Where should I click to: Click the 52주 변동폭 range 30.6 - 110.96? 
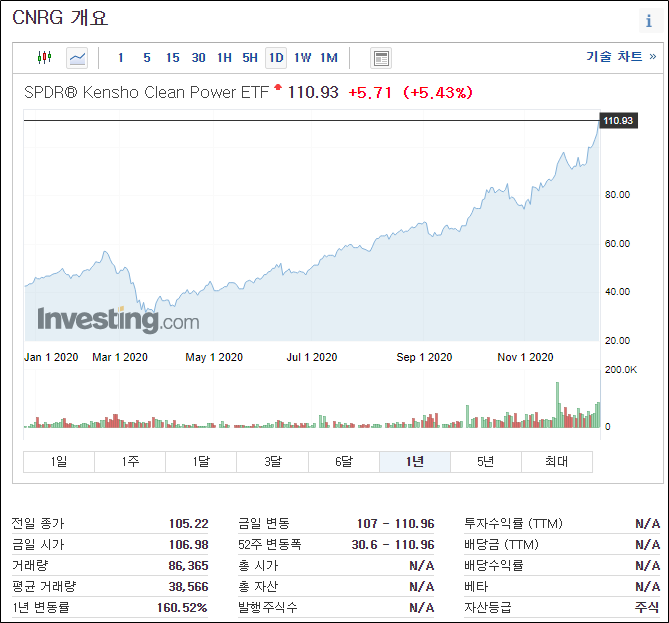[x=393, y=544]
